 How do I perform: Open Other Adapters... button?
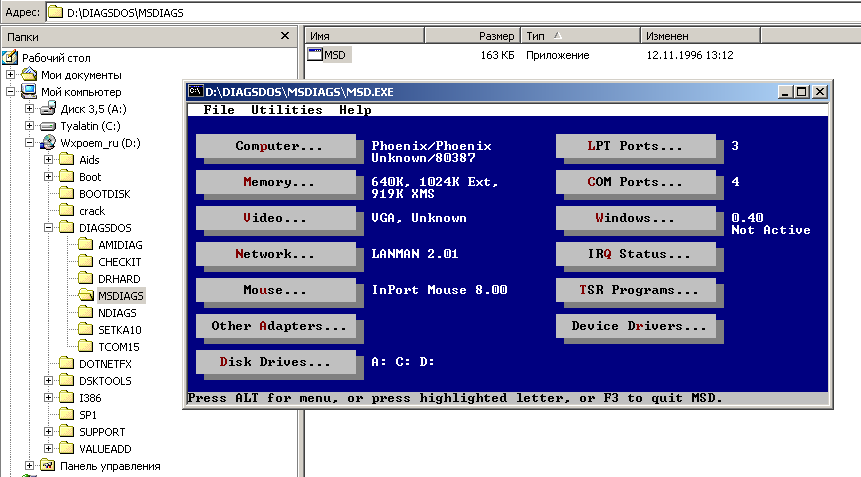276,326
